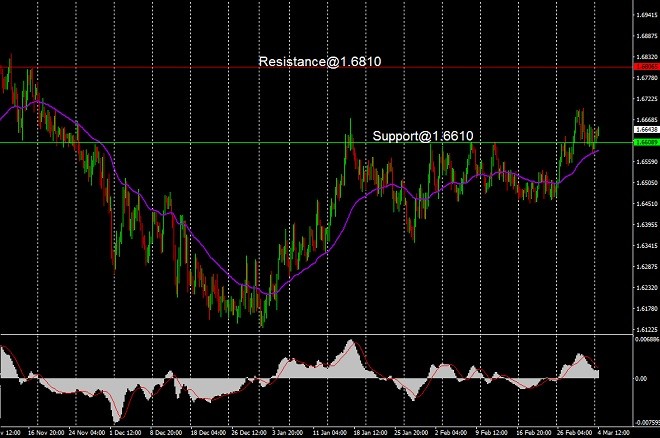Screen dimensions: 660x438
Task: Click the 1.61225 price axis label
Action: pyautogui.click(x=647, y=329)
